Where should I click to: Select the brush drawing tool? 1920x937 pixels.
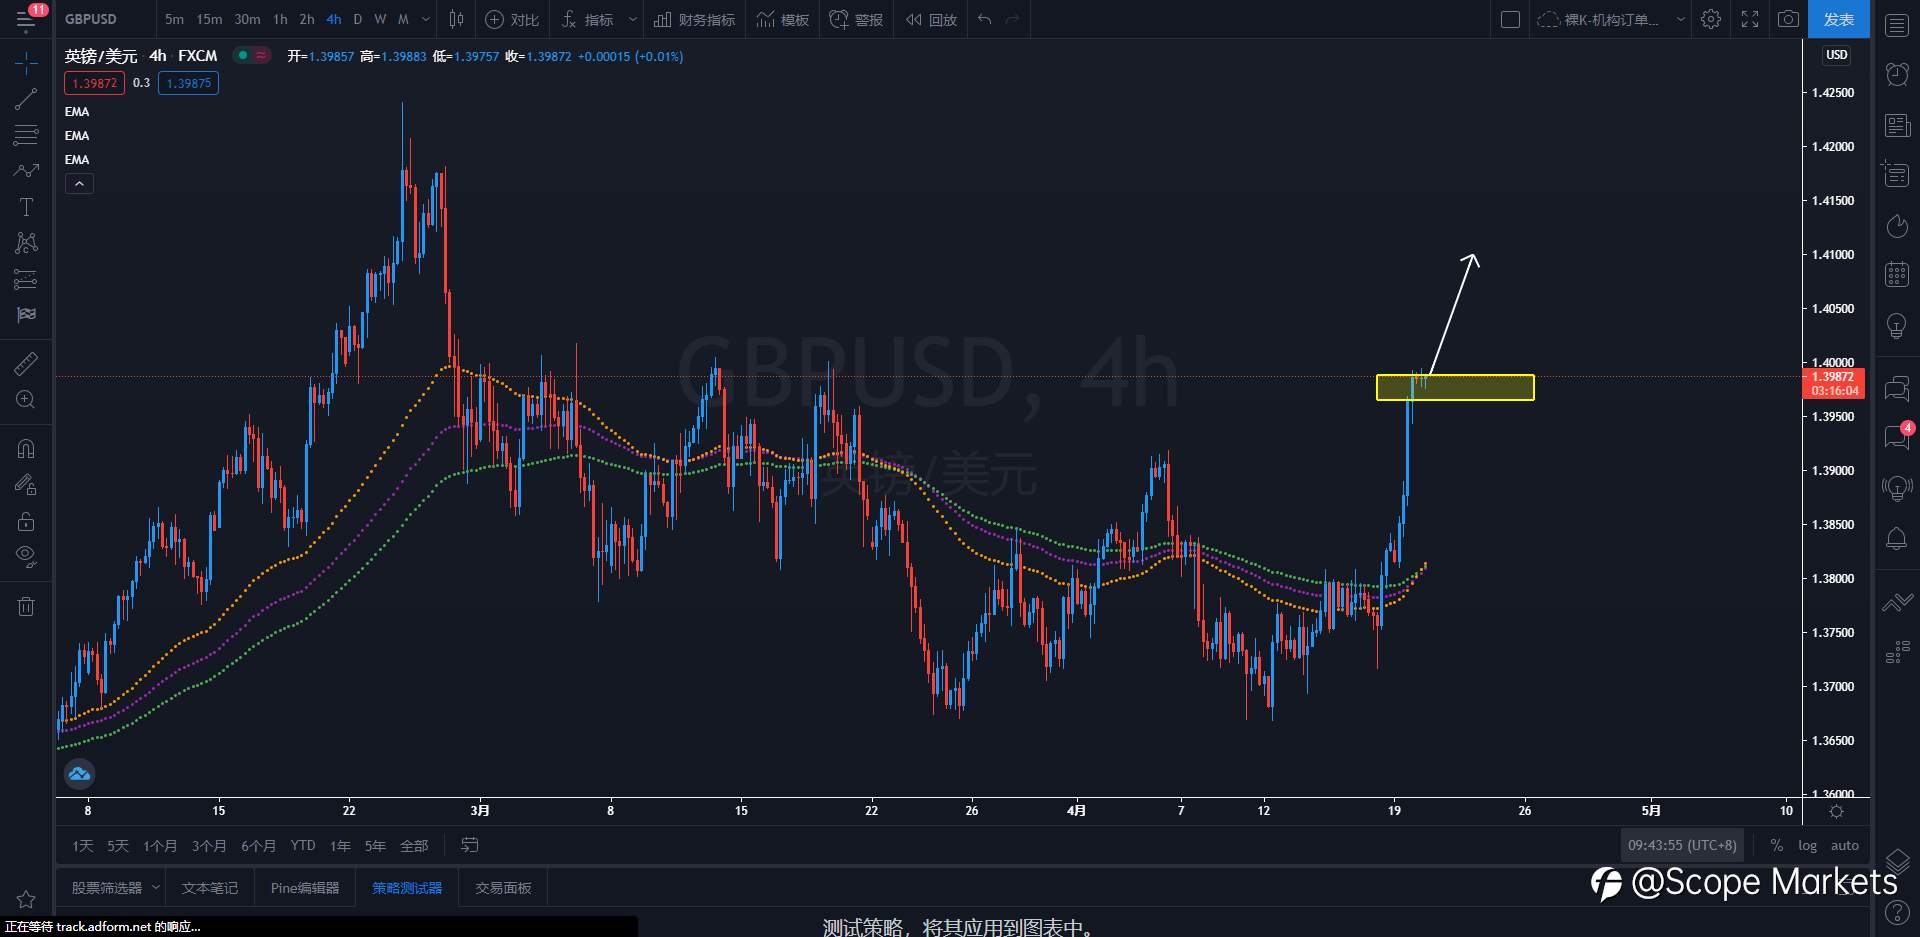26,171
